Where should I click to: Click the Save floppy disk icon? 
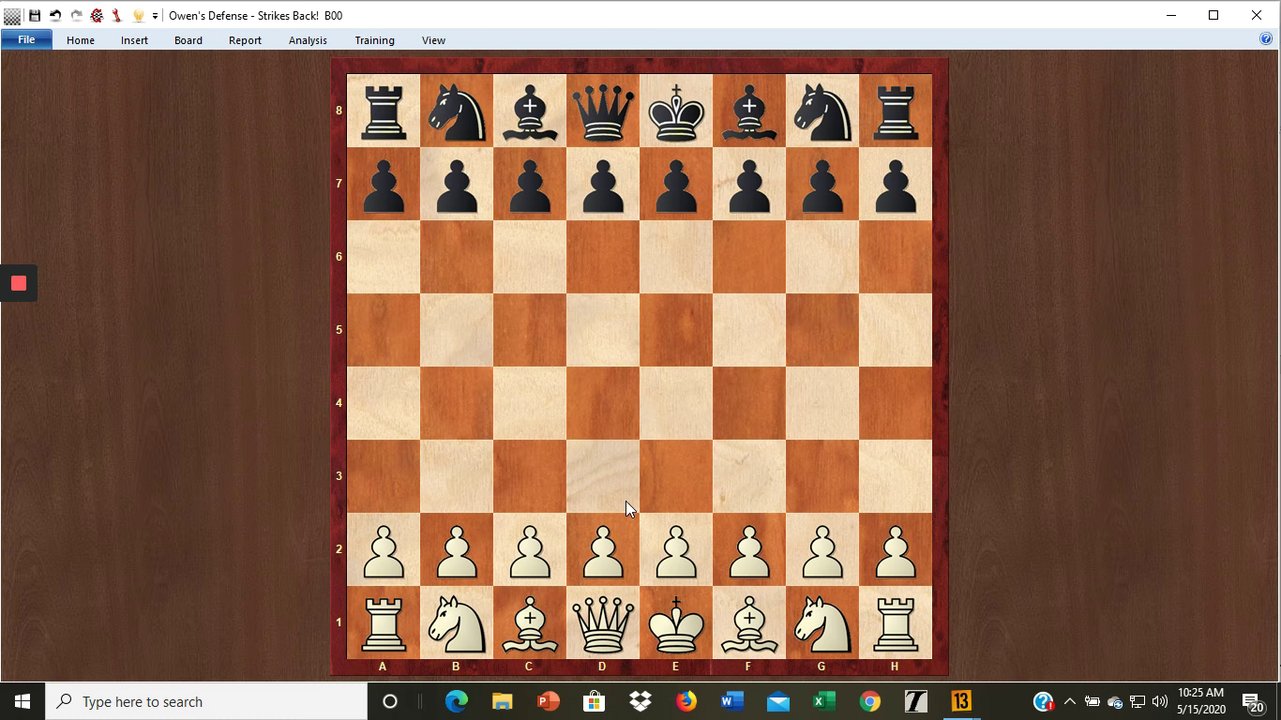[x=35, y=16]
